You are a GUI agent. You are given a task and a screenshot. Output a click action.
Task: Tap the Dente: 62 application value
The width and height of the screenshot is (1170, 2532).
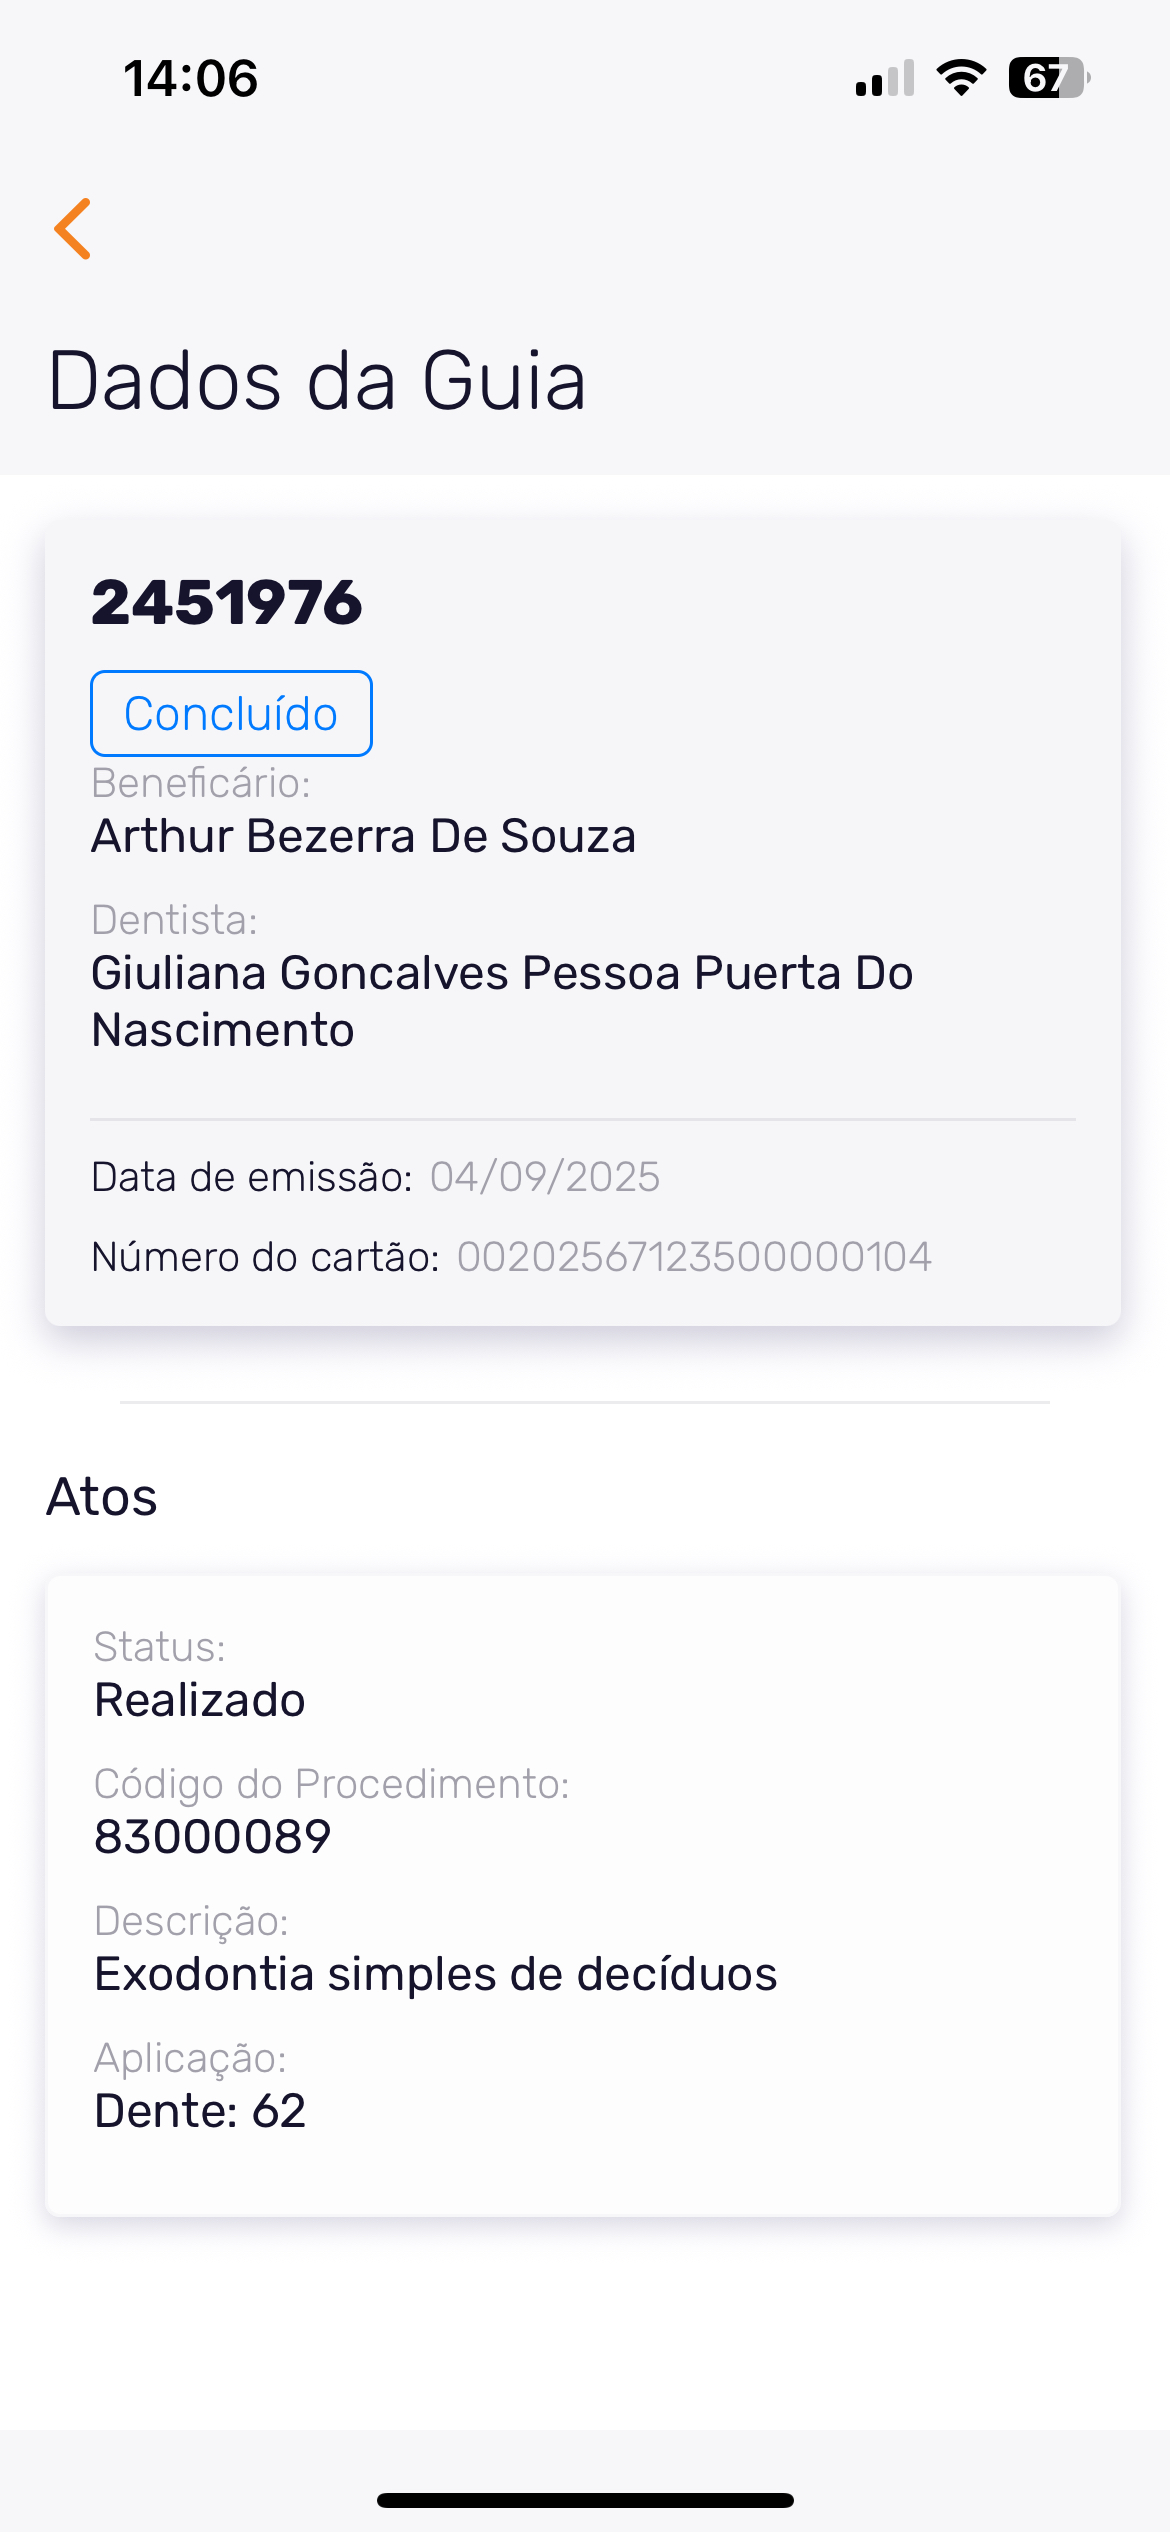pyautogui.click(x=200, y=2111)
